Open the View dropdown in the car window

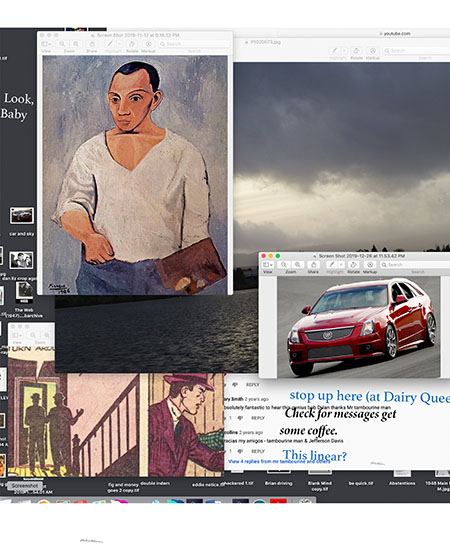(268, 265)
